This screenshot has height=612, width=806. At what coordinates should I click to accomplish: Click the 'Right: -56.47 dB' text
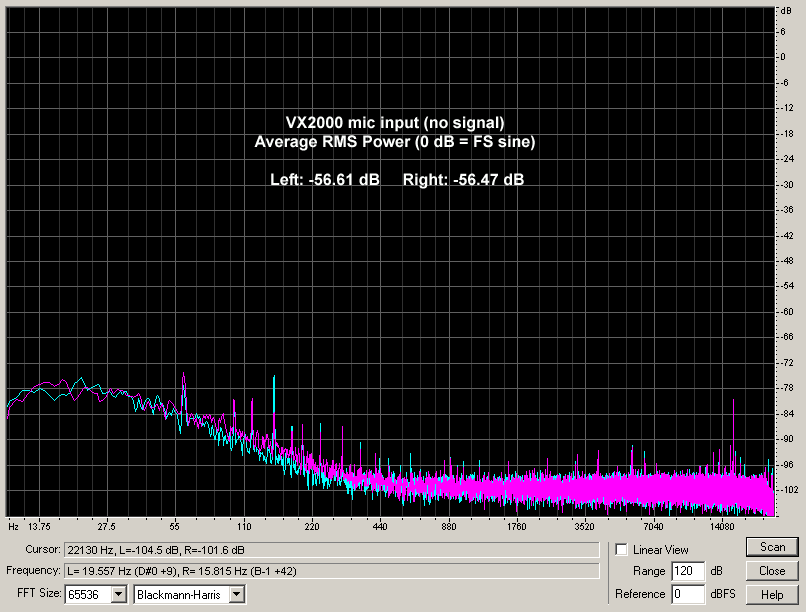click(x=463, y=179)
